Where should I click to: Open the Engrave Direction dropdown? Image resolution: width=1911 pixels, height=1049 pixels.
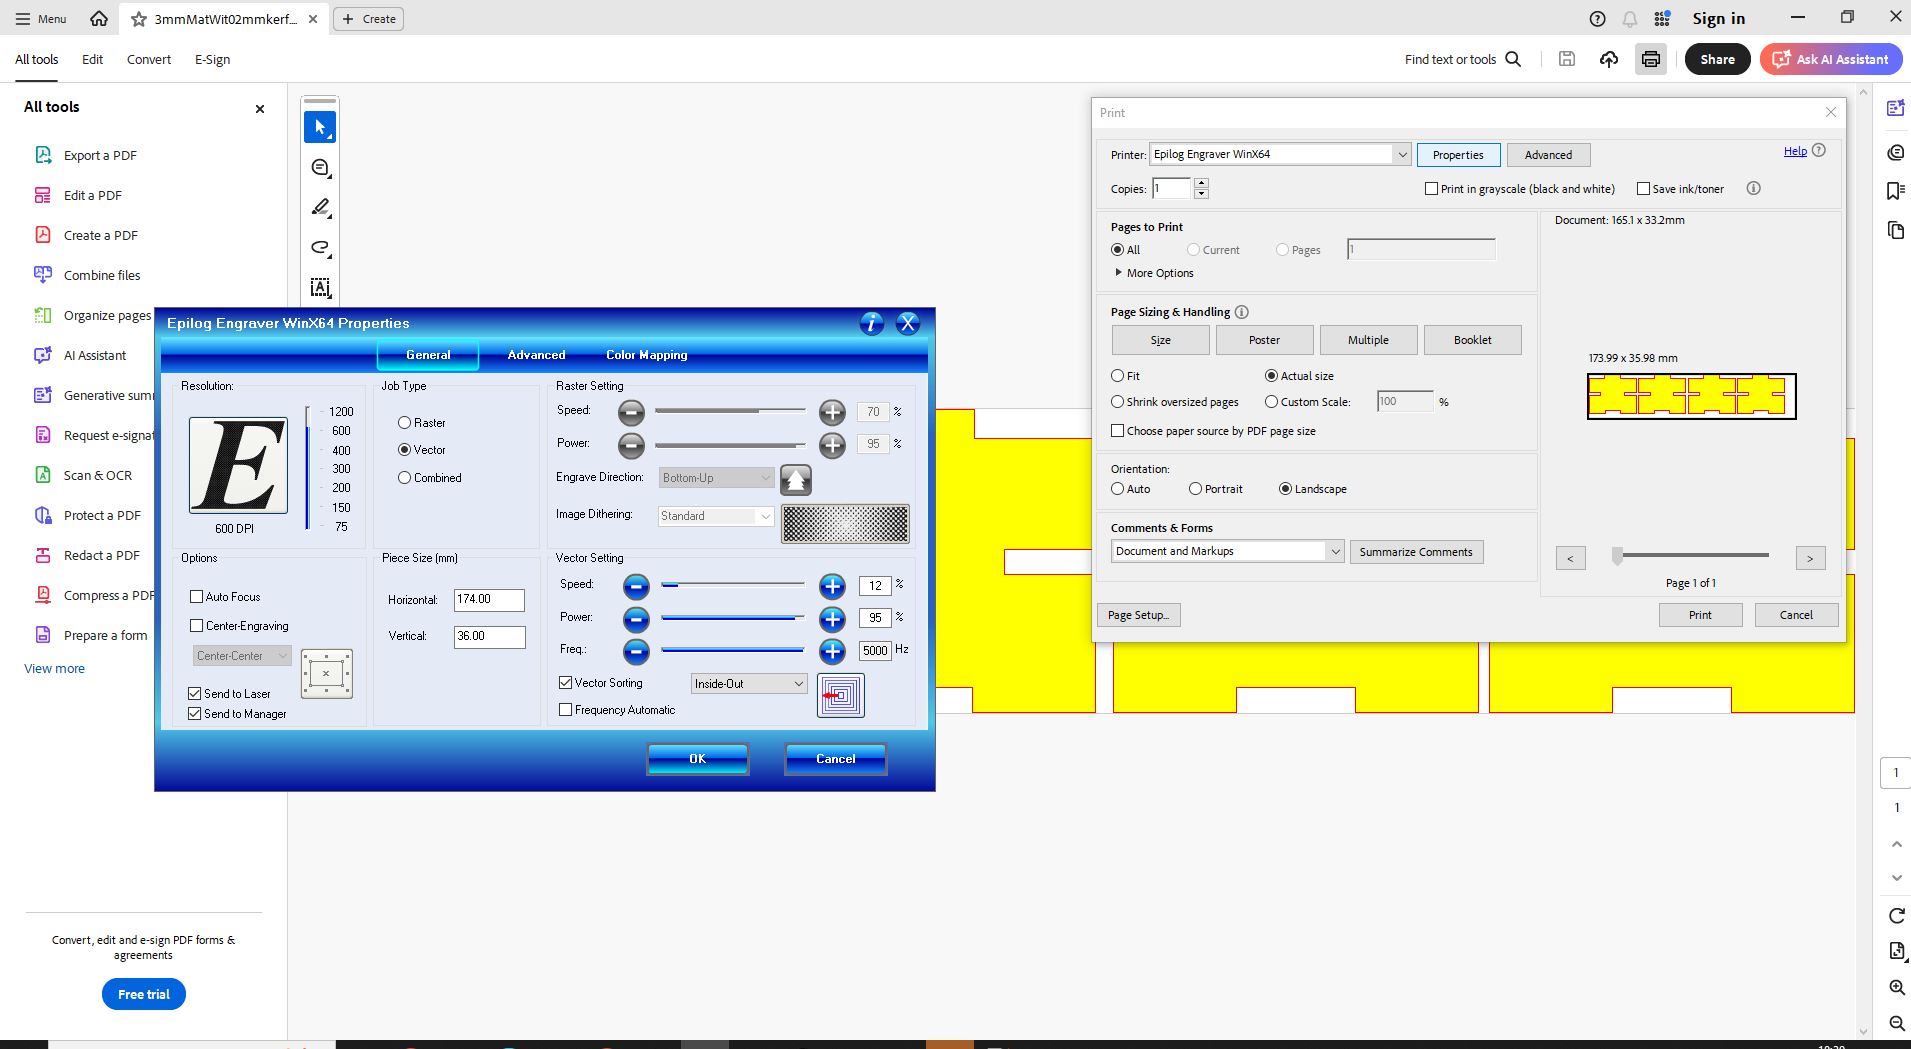(716, 478)
